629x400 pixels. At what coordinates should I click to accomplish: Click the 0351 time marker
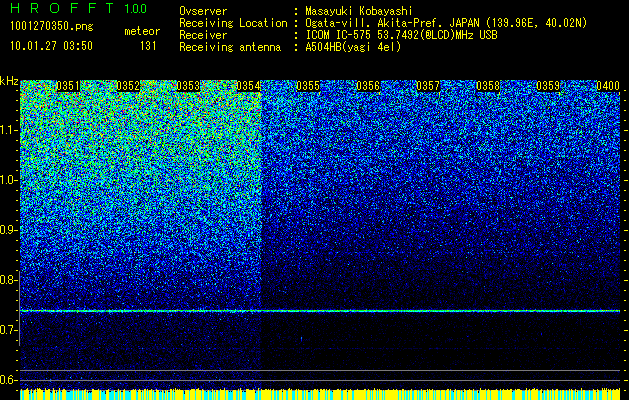click(68, 86)
